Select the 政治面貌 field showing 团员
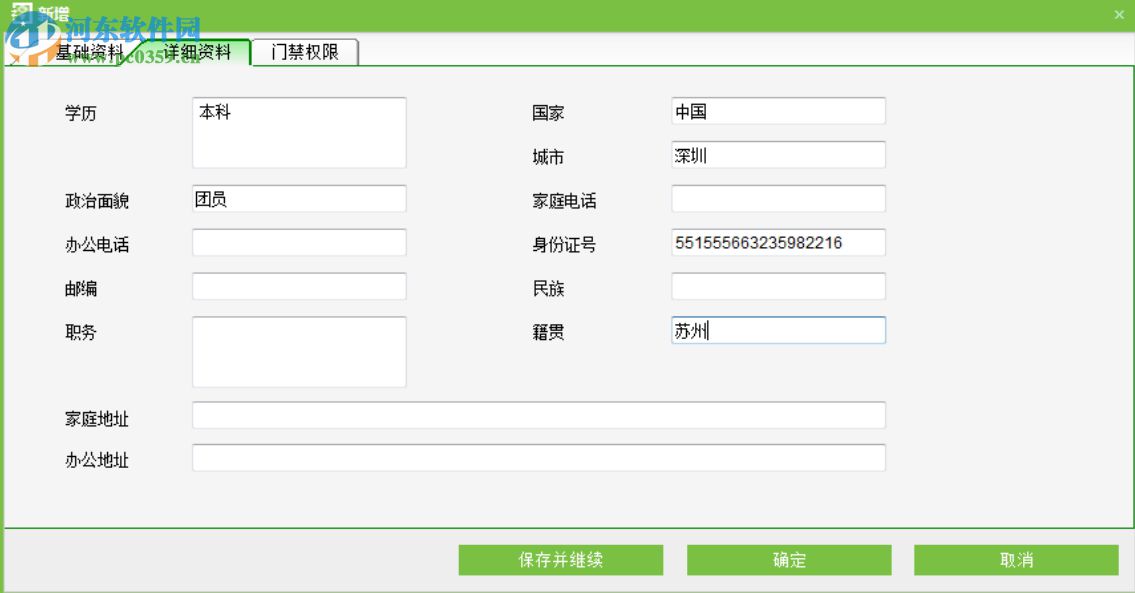 [x=297, y=198]
